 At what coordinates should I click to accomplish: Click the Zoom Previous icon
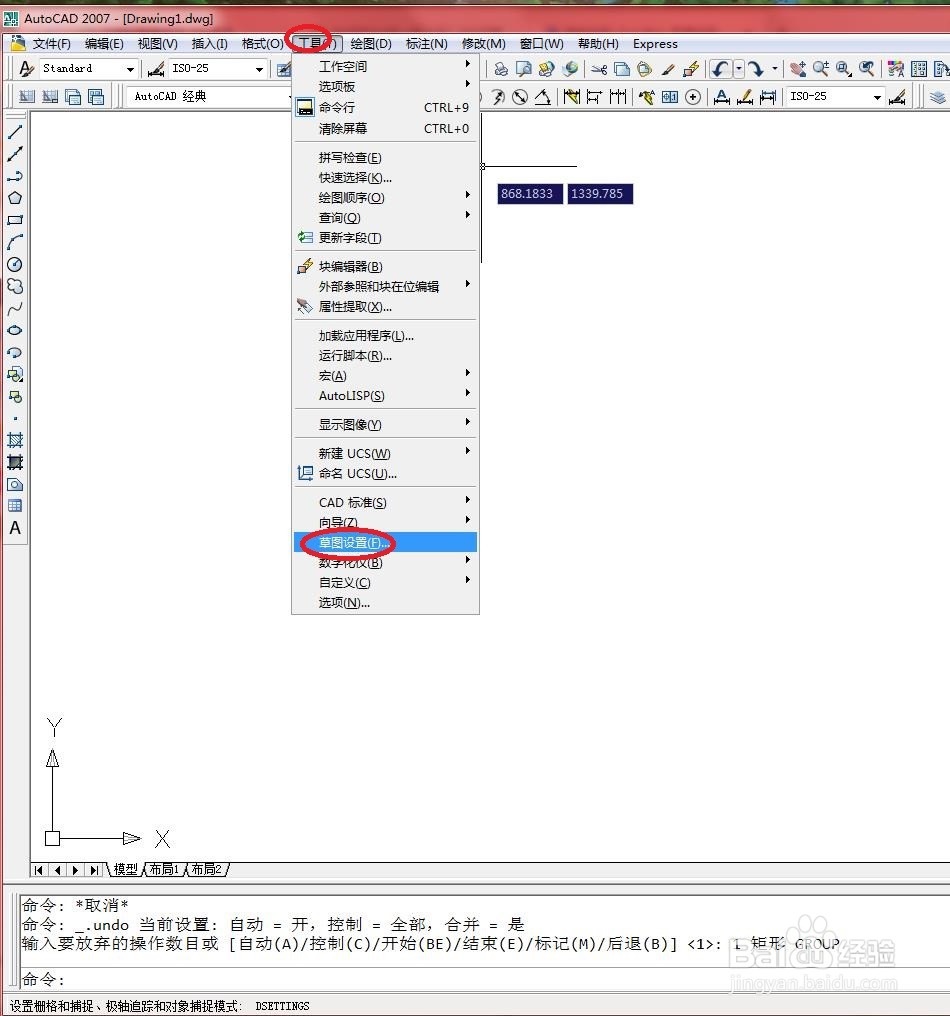point(866,69)
